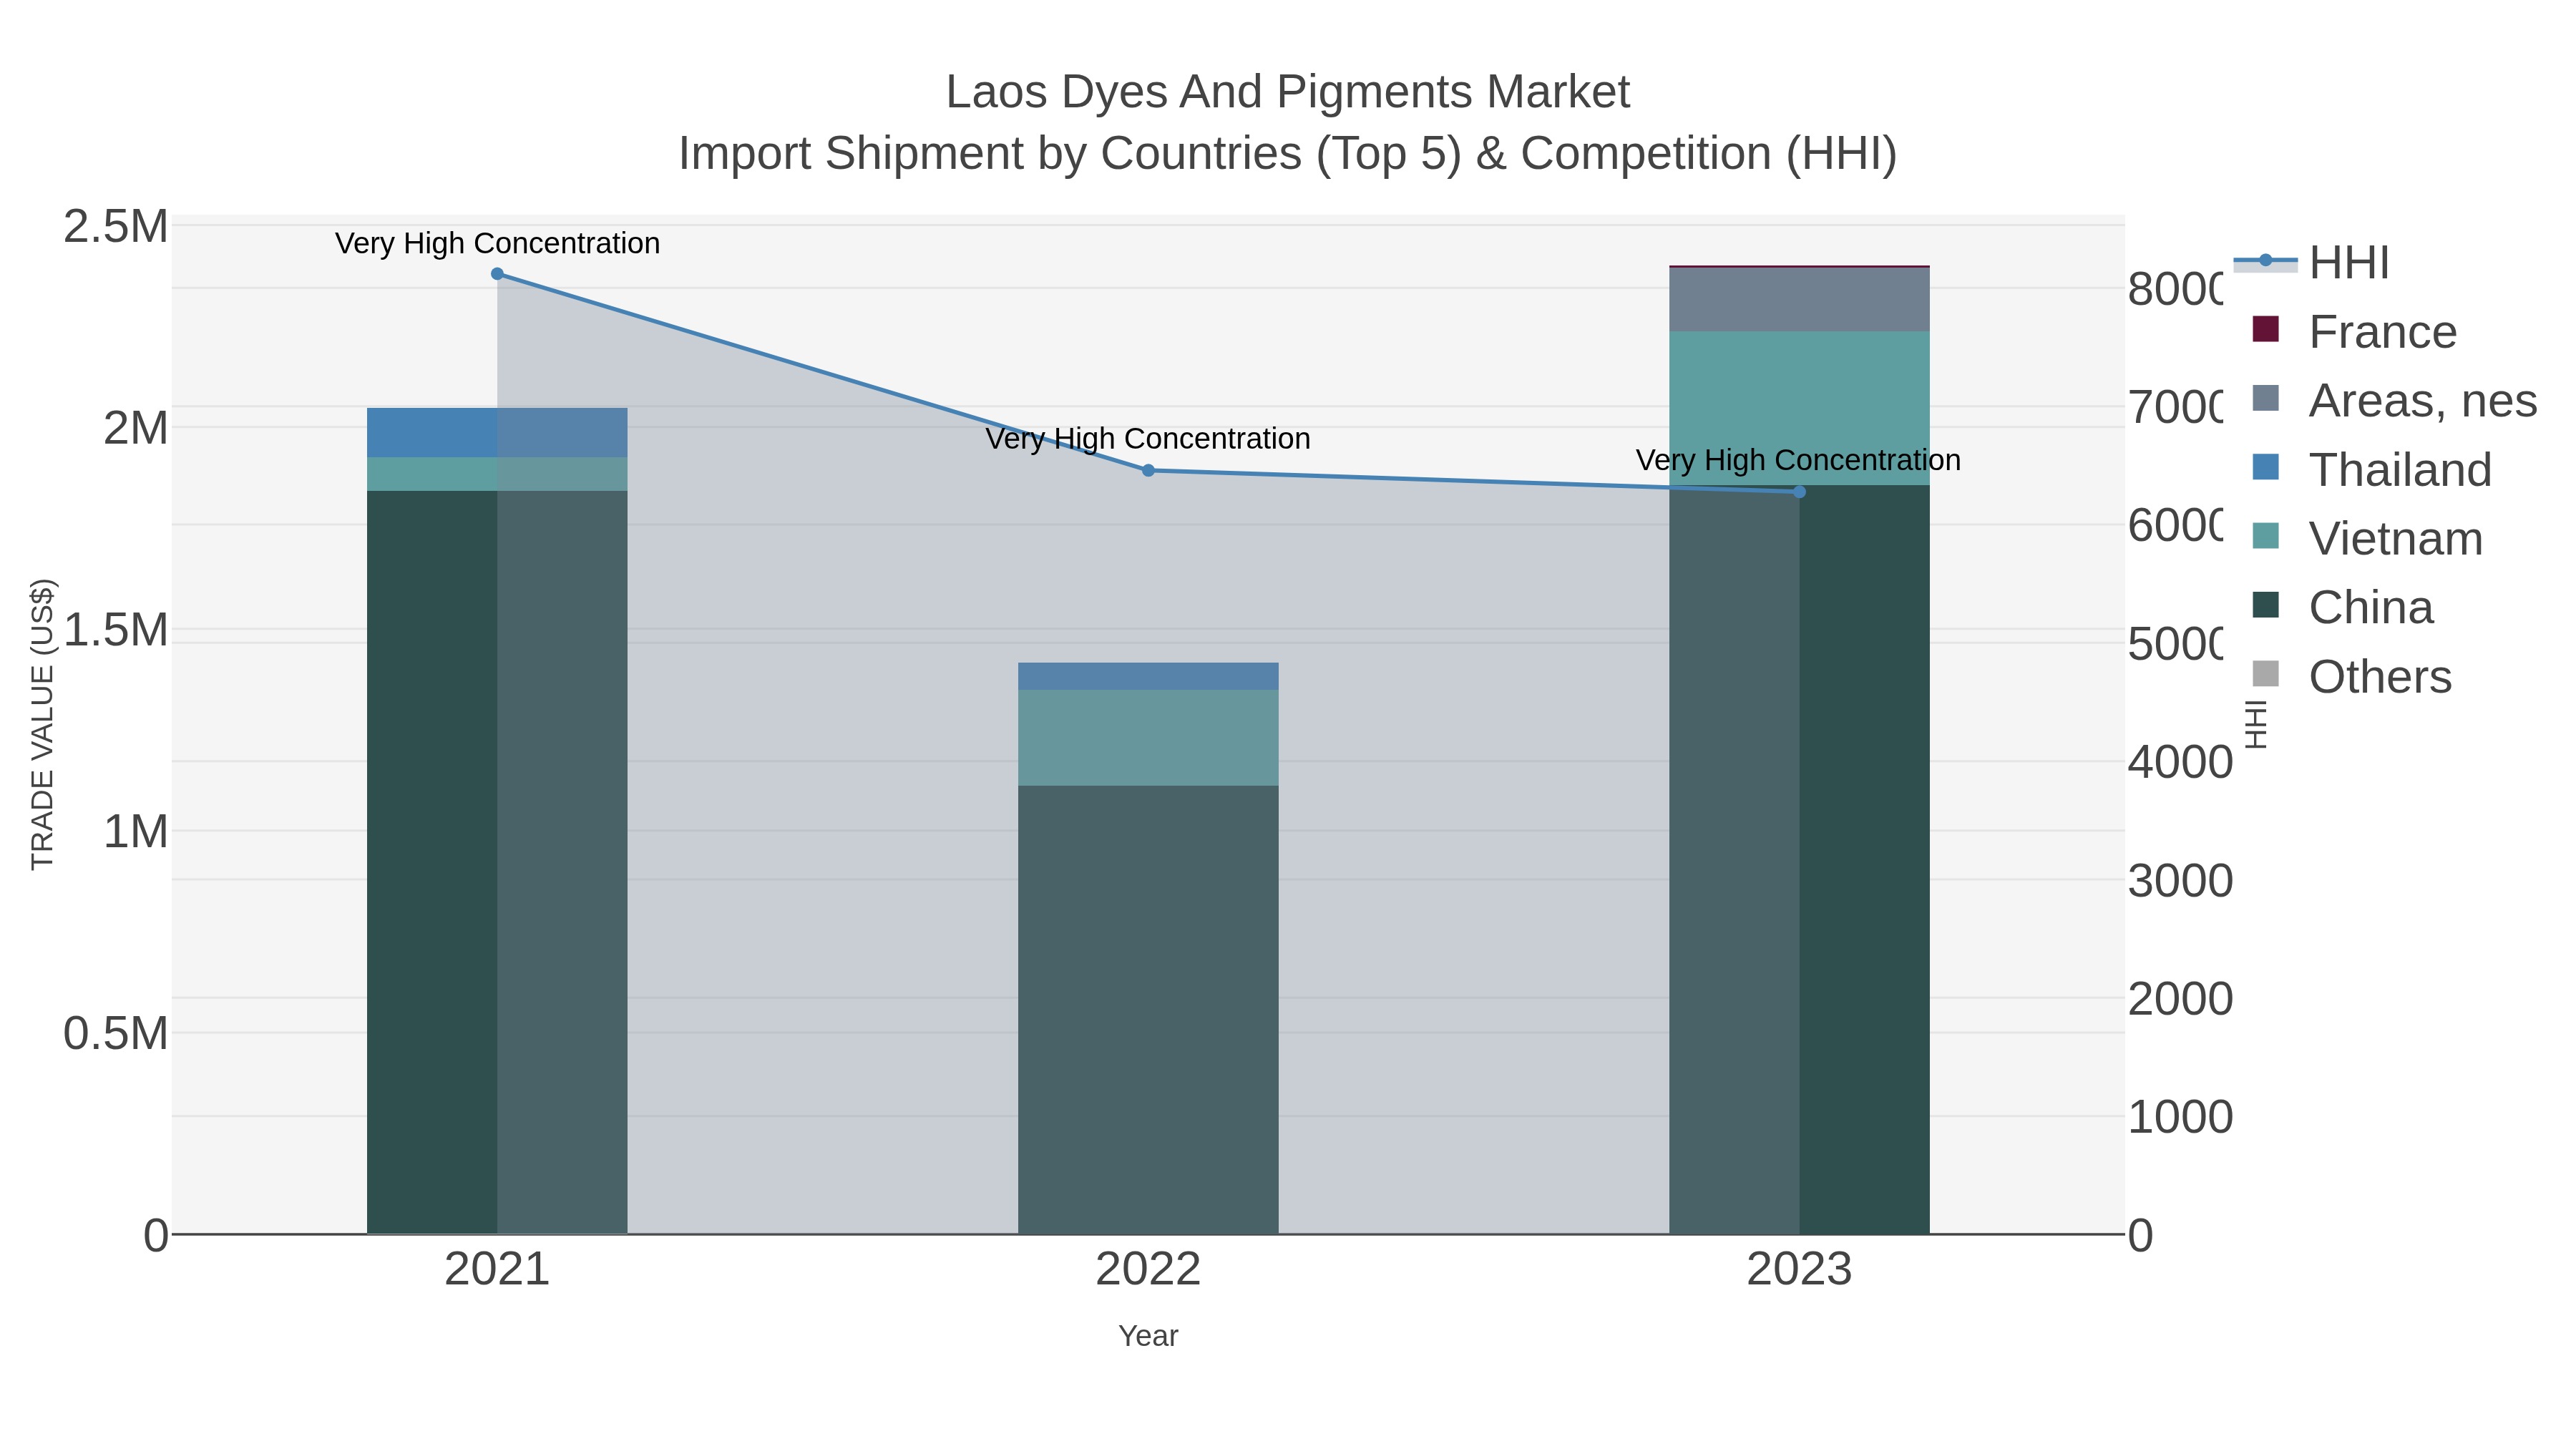Click the 4000 HHI axis tick label
The width and height of the screenshot is (2576, 1449).
coord(2180,763)
